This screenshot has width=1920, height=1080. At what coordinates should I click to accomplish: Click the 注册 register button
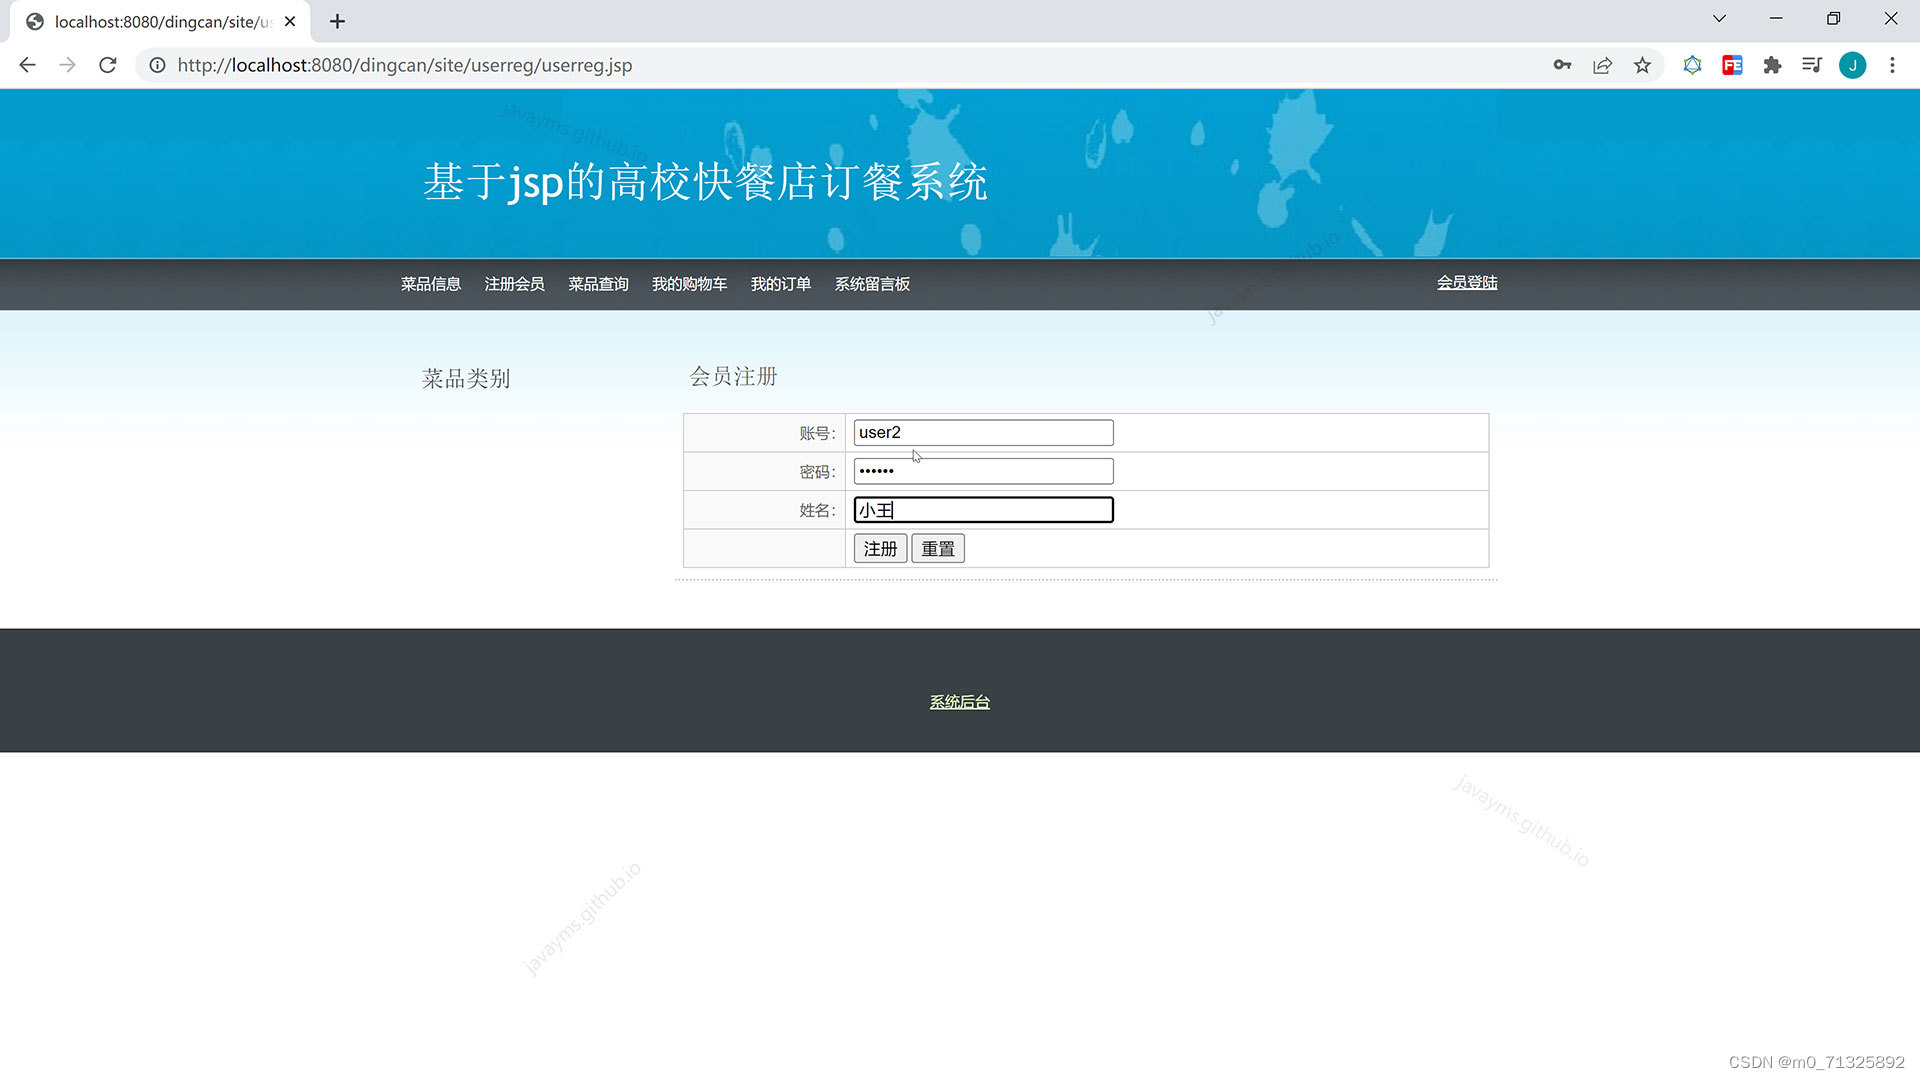(x=879, y=548)
